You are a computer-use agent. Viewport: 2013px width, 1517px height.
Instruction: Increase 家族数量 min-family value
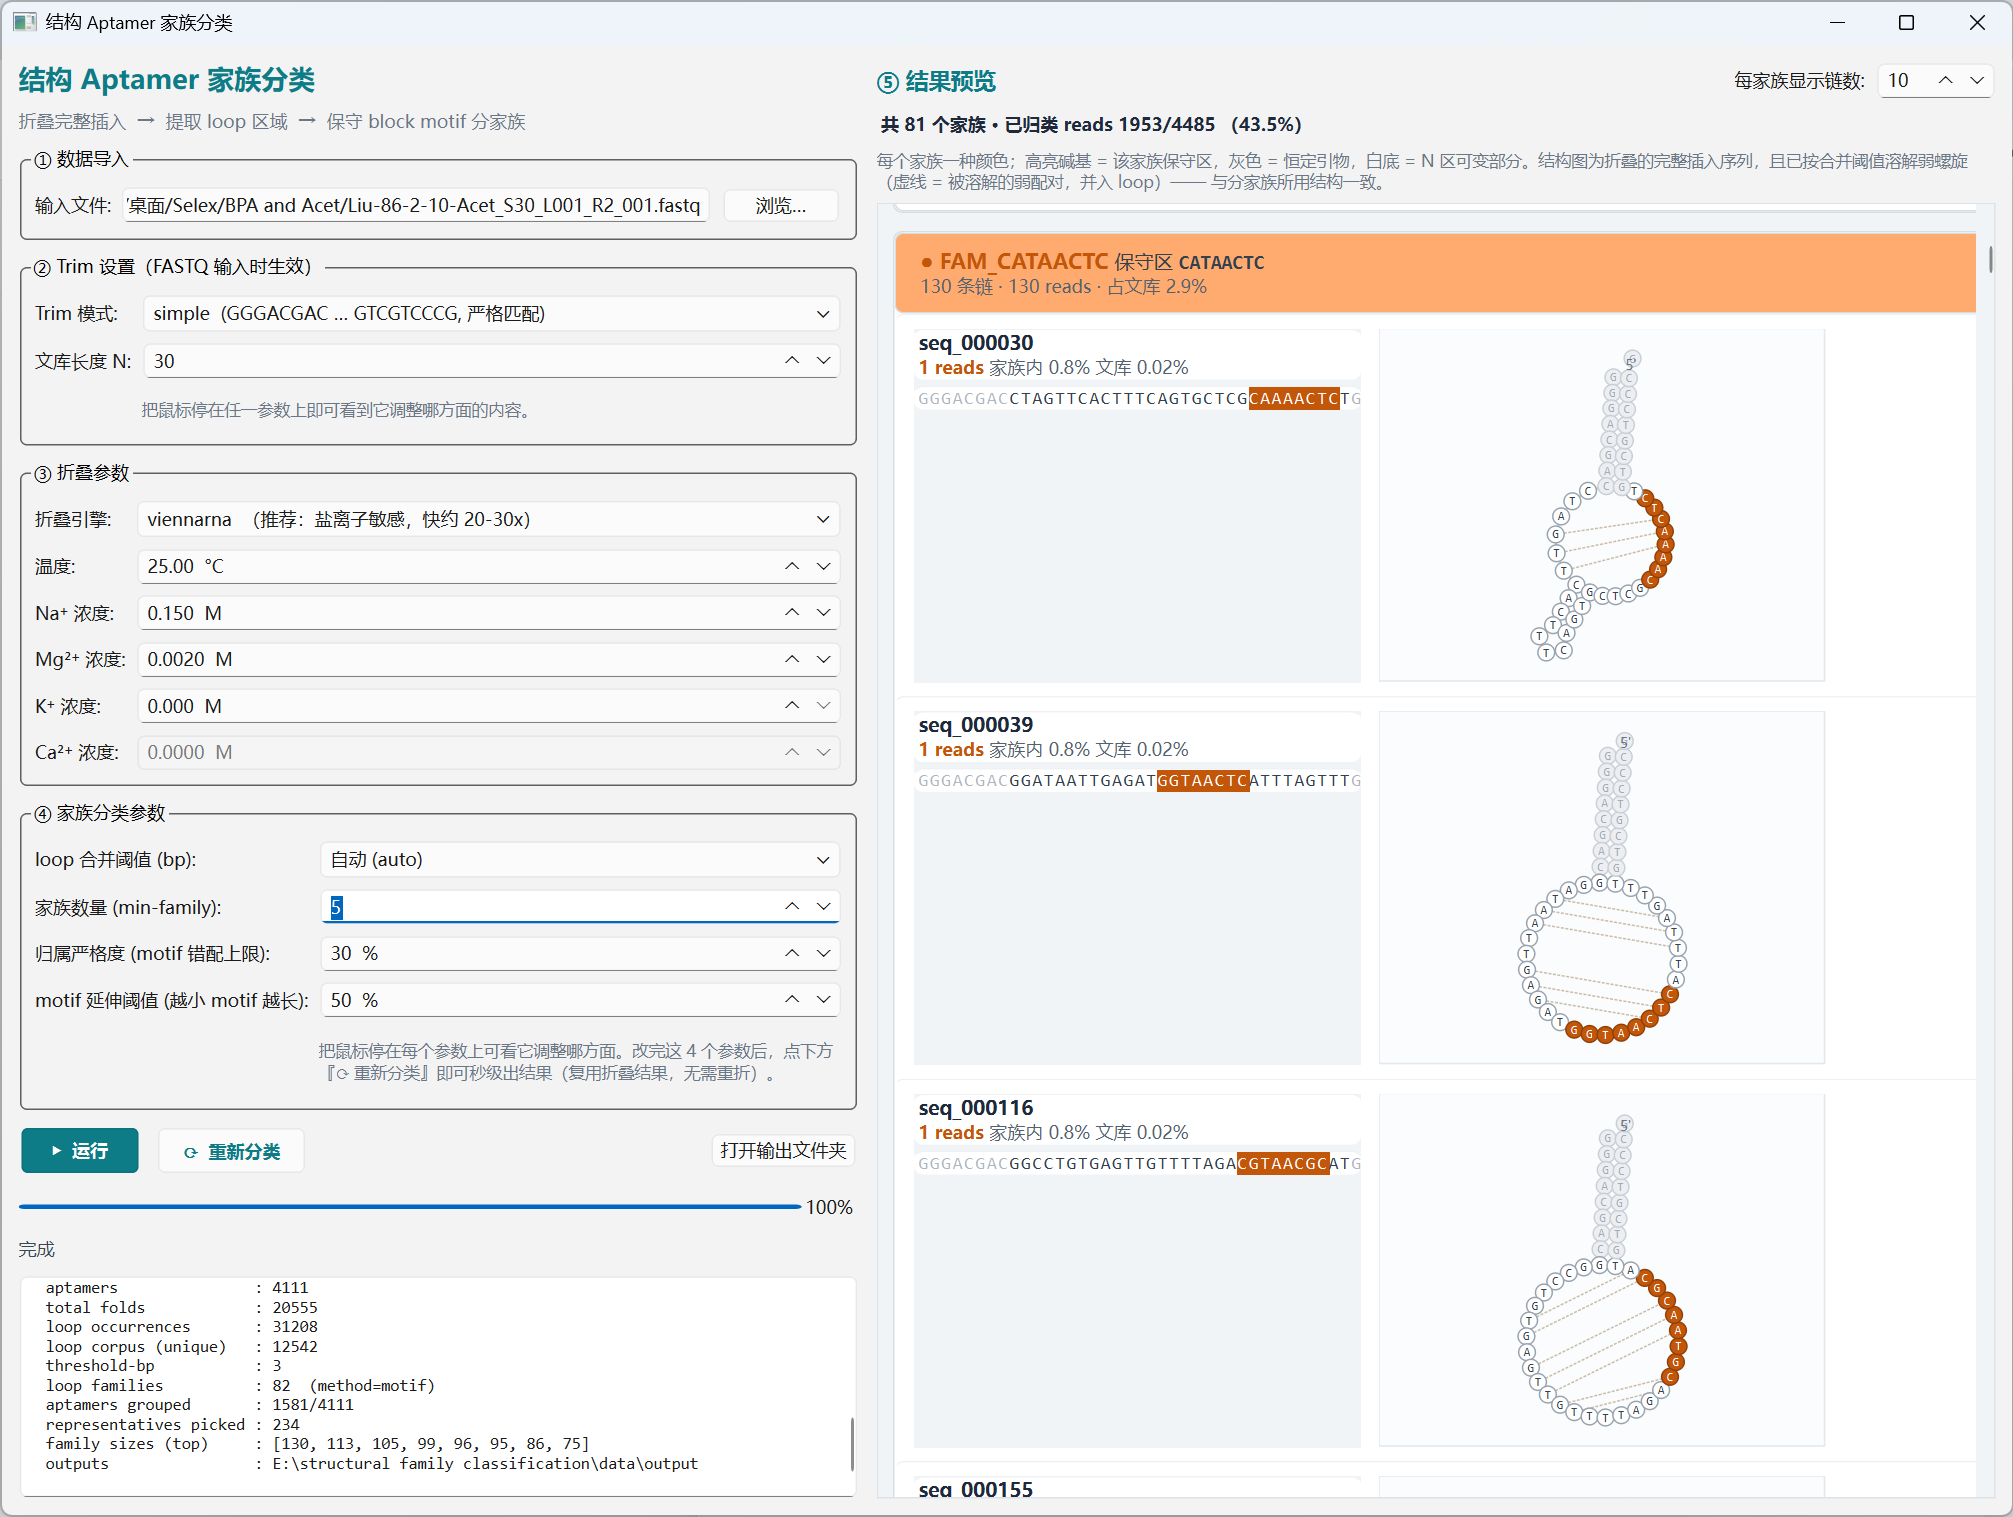[x=792, y=907]
